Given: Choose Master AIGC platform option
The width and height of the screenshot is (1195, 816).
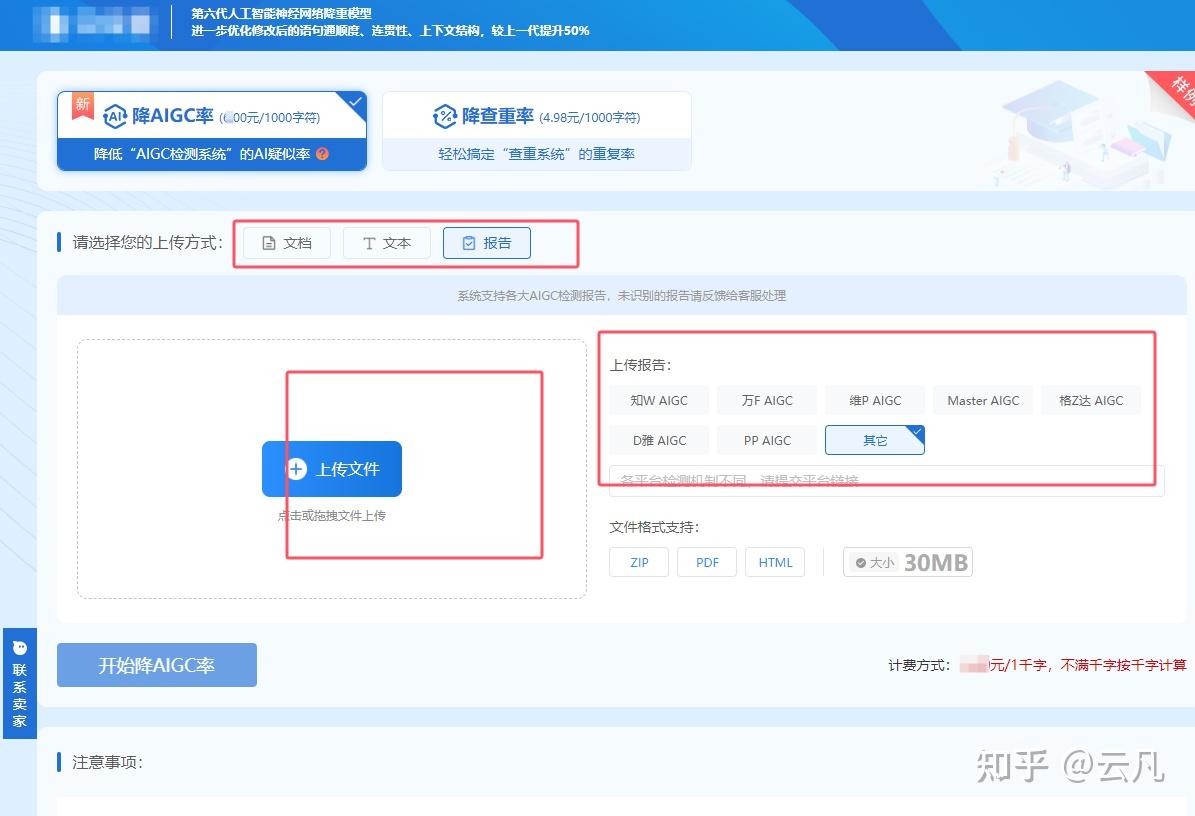Looking at the screenshot, I should [982, 400].
